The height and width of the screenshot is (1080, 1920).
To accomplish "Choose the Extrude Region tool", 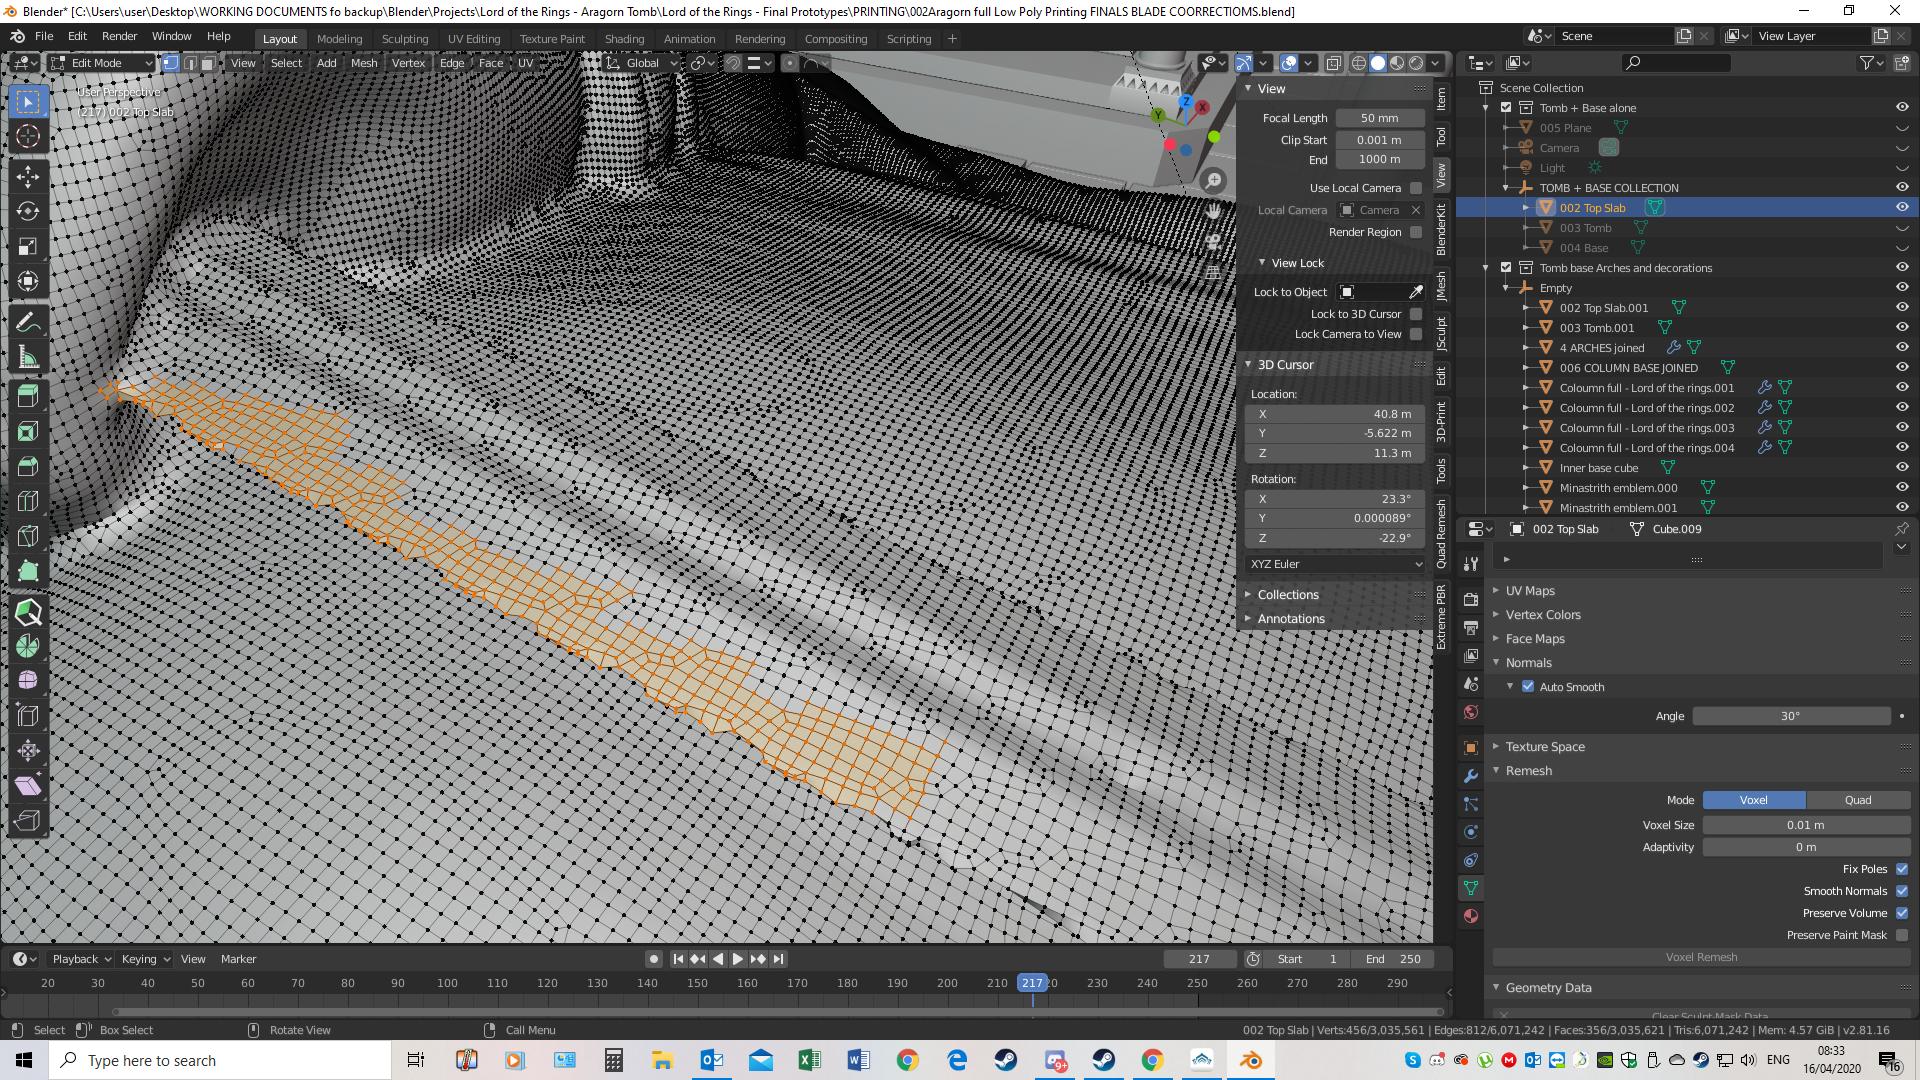I will [x=28, y=396].
